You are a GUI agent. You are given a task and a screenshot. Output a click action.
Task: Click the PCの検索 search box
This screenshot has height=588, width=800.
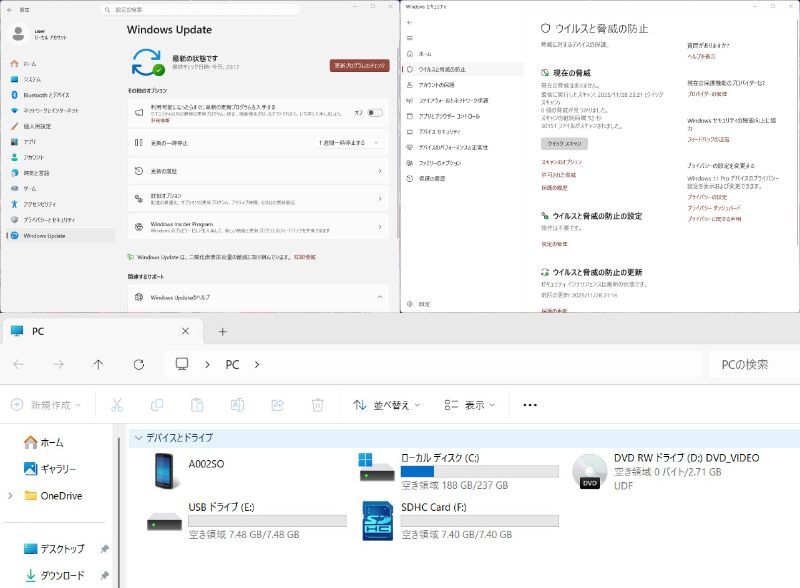(754, 364)
